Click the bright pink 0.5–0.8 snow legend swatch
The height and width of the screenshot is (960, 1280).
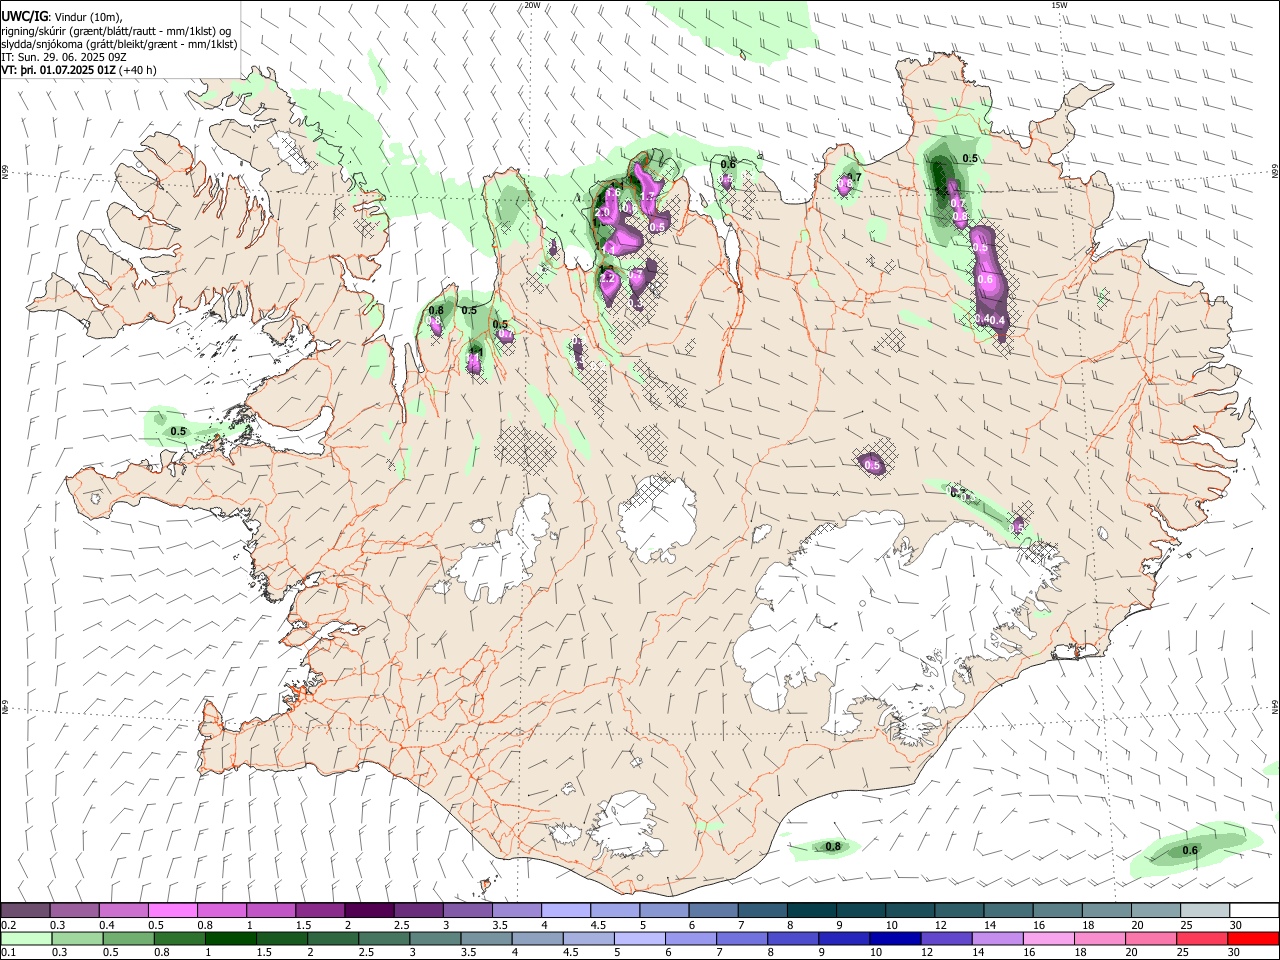[x=172, y=911]
